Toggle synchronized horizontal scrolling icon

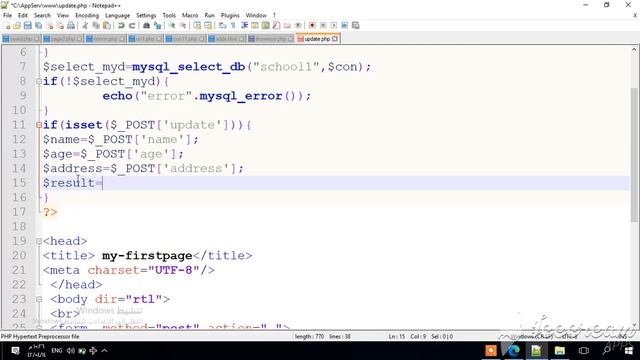pos(208,25)
